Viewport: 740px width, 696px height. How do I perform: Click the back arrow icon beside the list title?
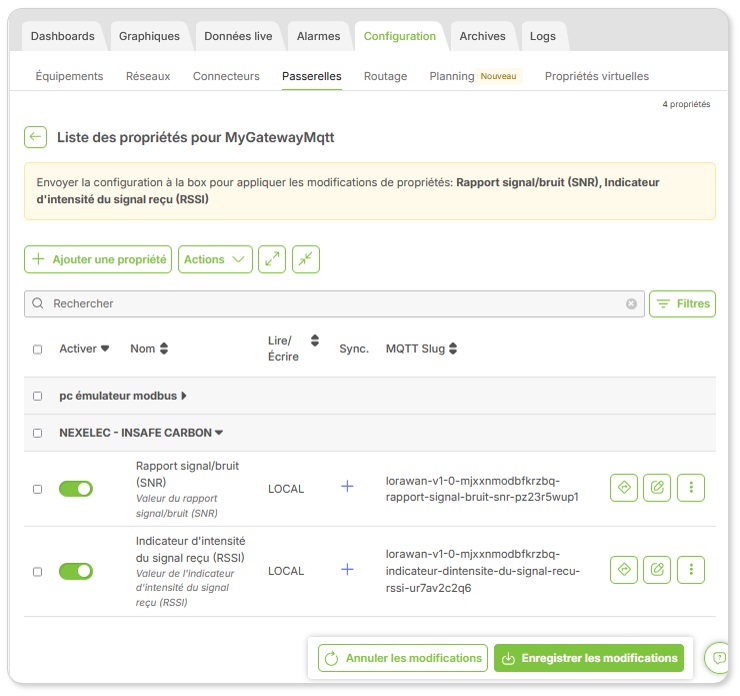35,137
